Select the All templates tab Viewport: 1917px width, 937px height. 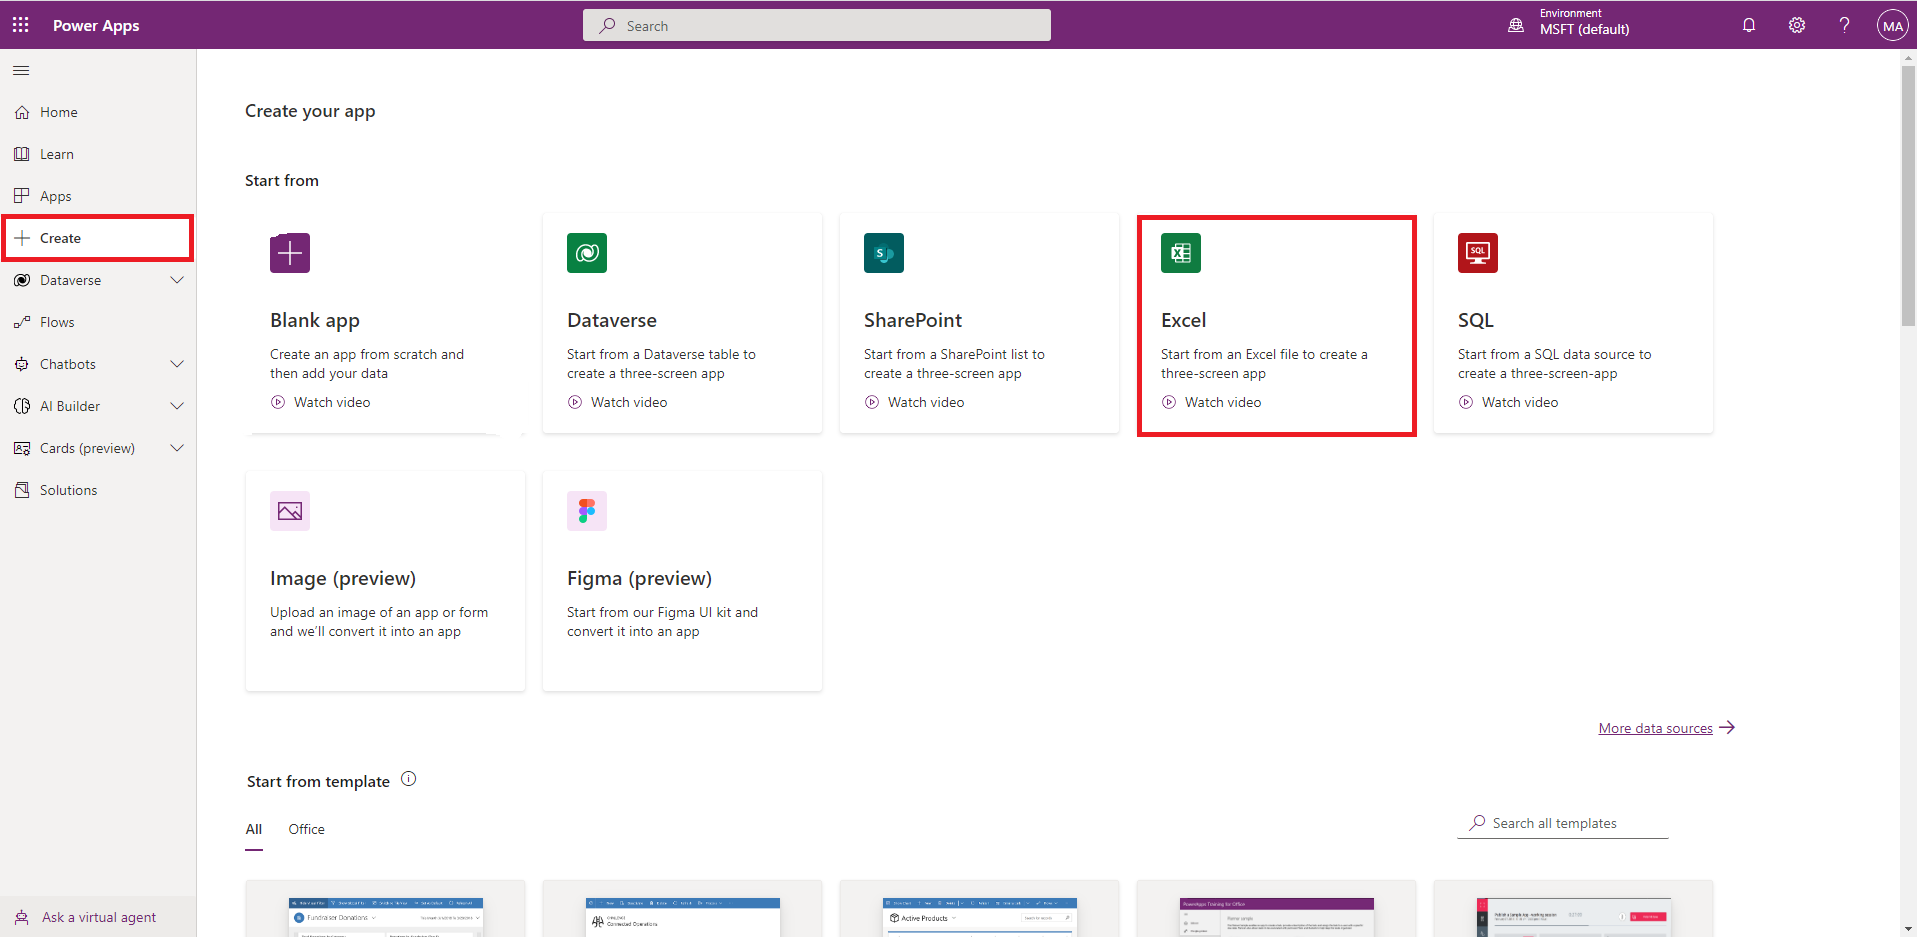254,829
